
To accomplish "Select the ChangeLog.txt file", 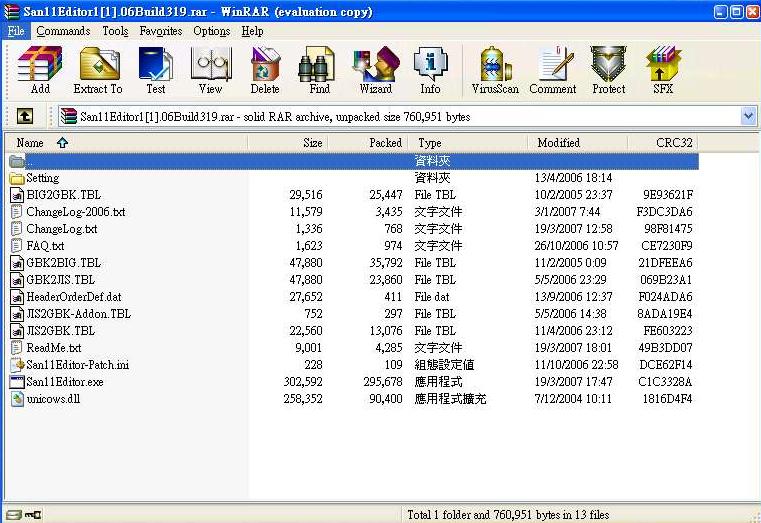I will [62, 229].
